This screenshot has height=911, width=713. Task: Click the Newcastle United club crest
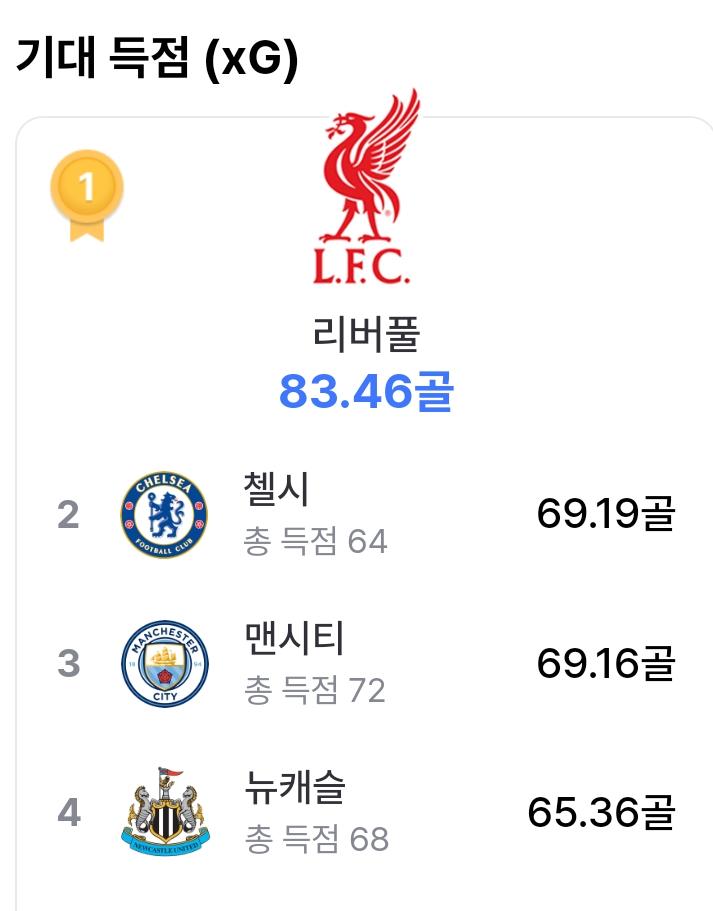[166, 812]
